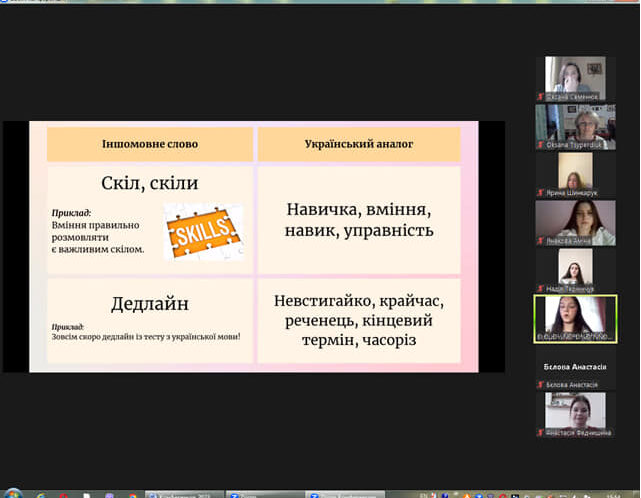Click muted mic icon beside Бєлова Анастасія
Screen dimensions: 641x498
tap(540, 385)
